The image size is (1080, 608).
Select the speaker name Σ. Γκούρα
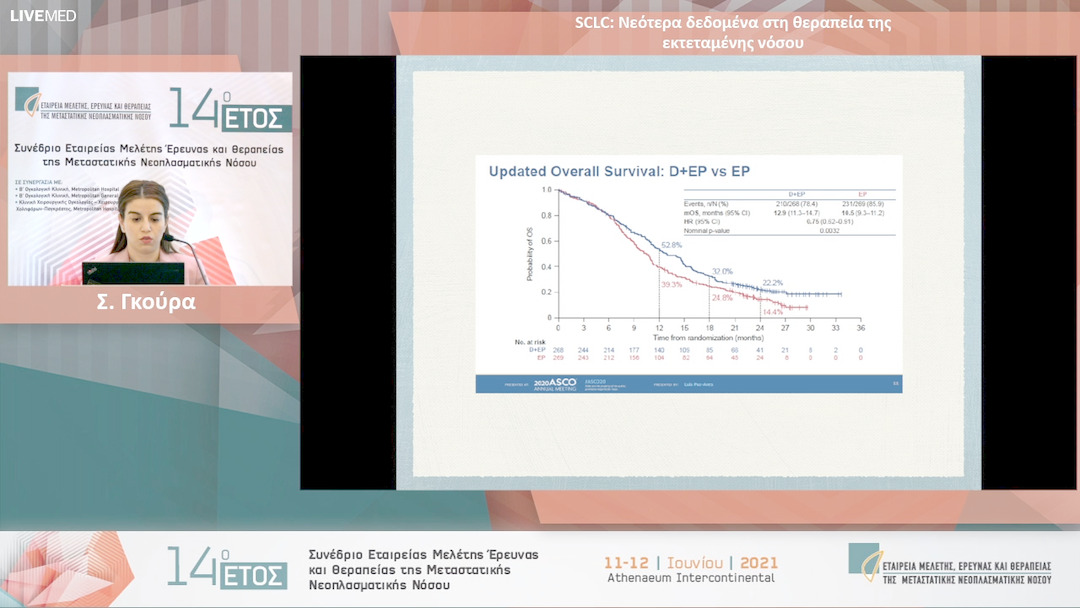point(152,302)
